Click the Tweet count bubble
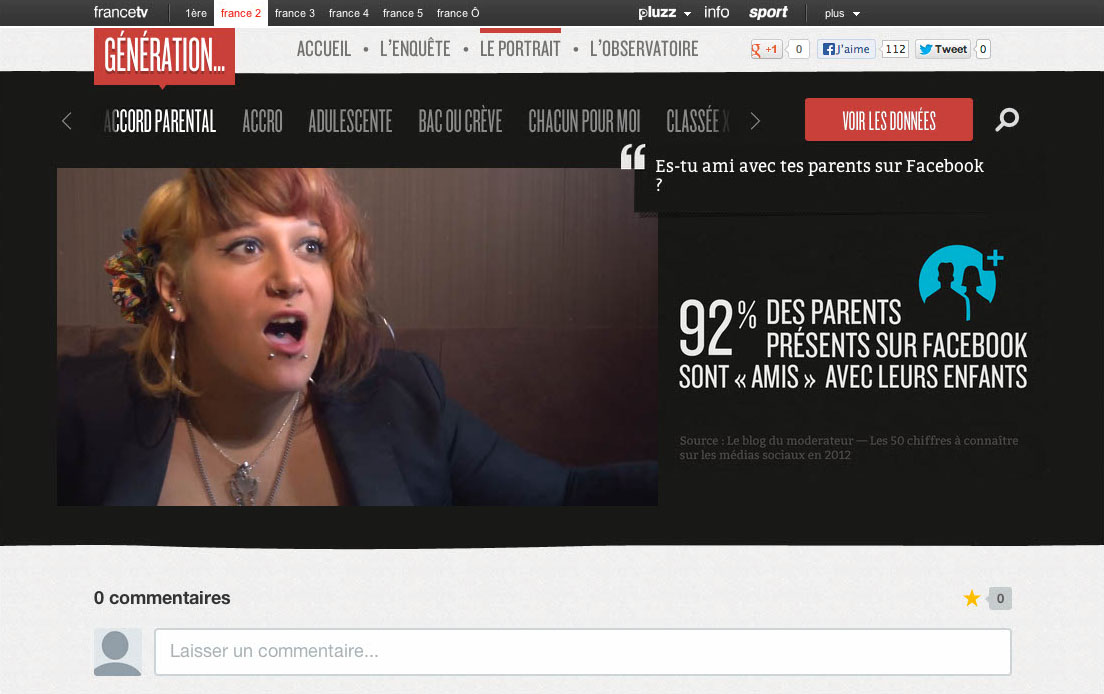Viewport: 1104px width, 694px height. (983, 49)
